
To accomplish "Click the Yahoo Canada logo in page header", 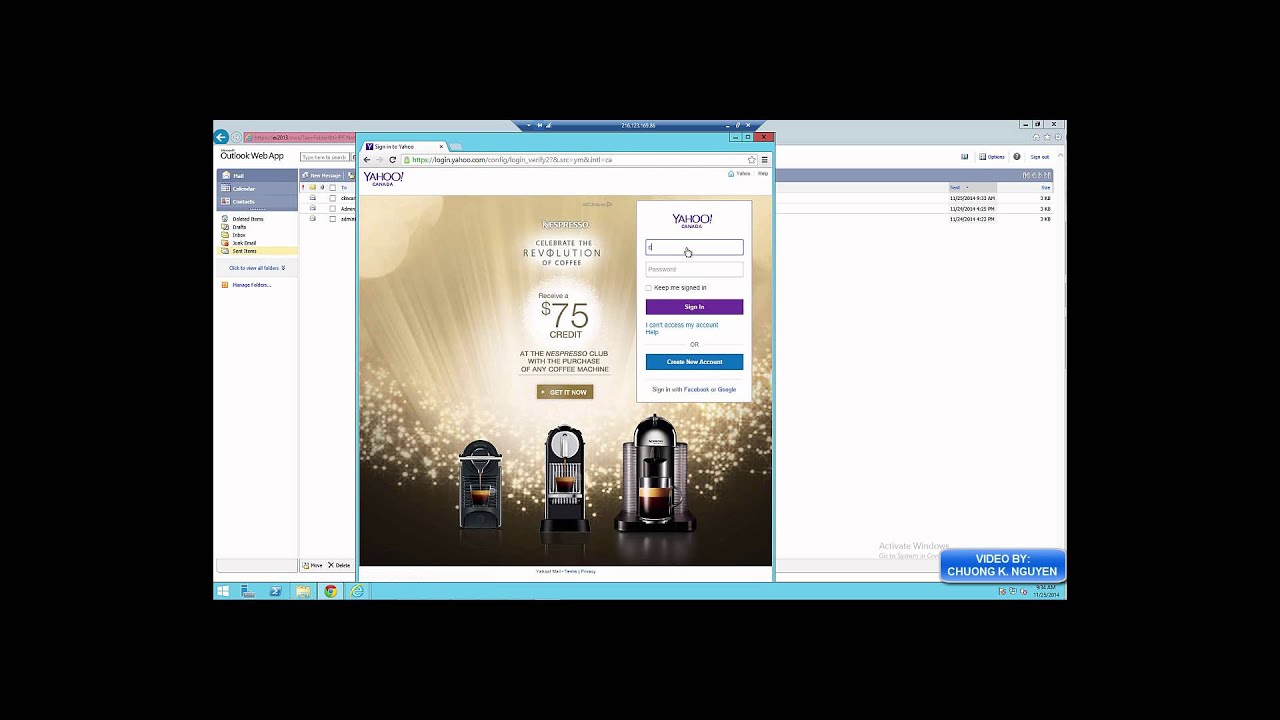I will tap(383, 179).
